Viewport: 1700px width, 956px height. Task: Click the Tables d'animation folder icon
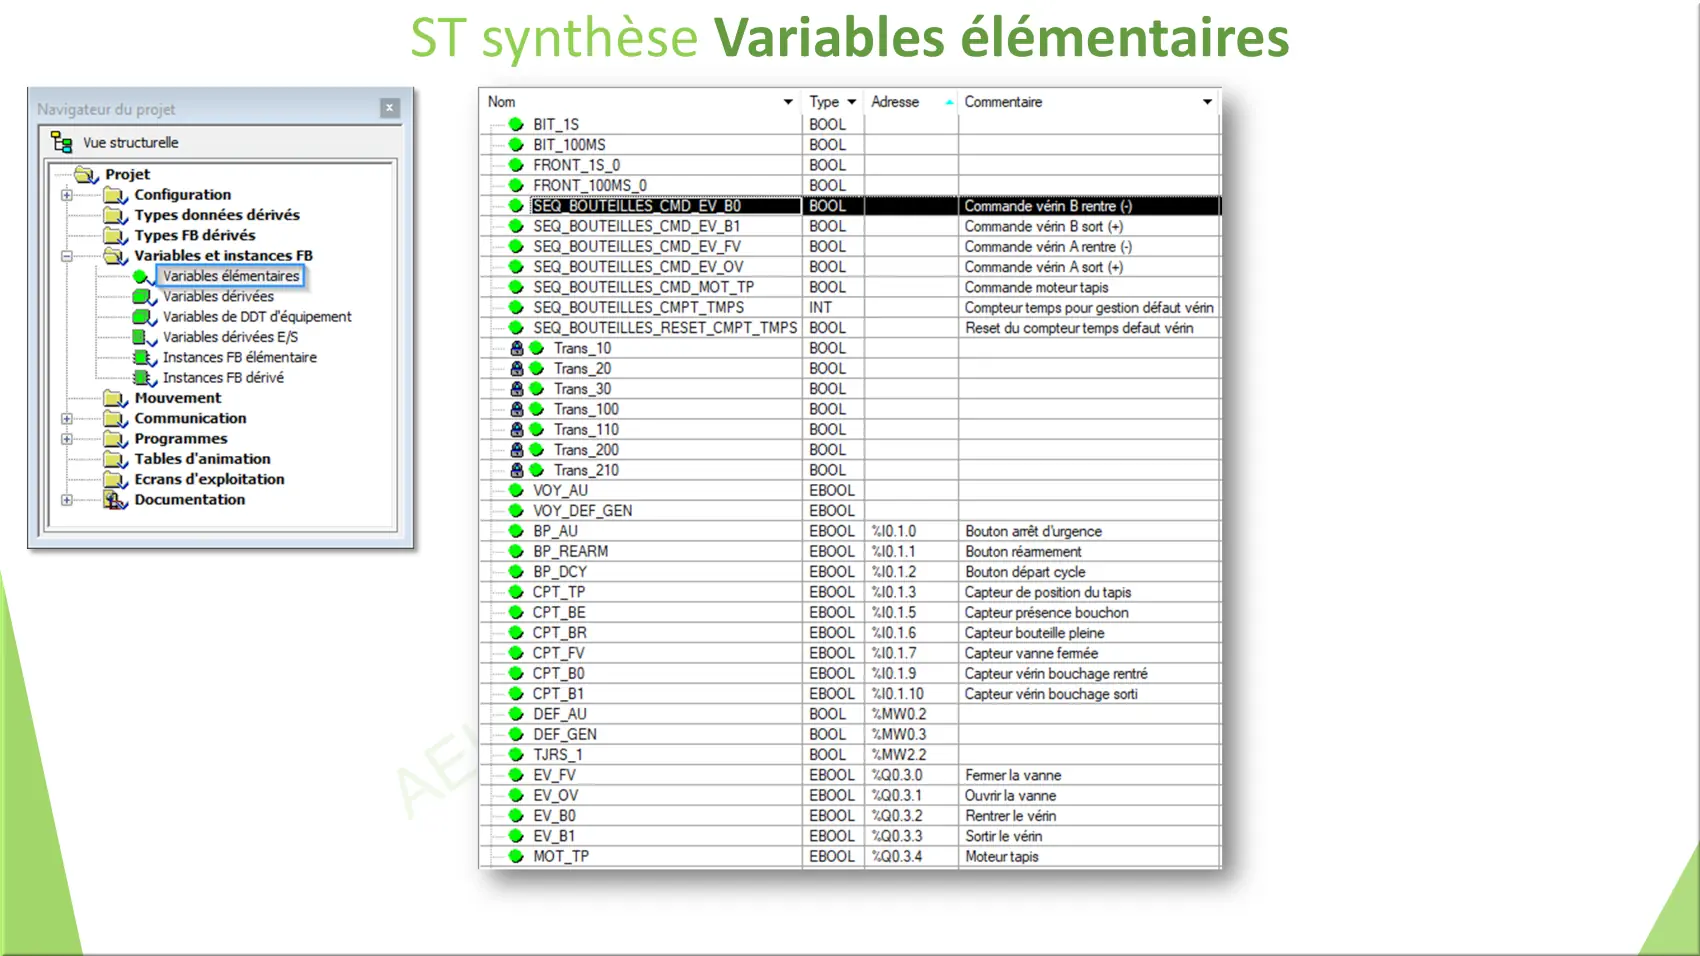[x=115, y=459]
